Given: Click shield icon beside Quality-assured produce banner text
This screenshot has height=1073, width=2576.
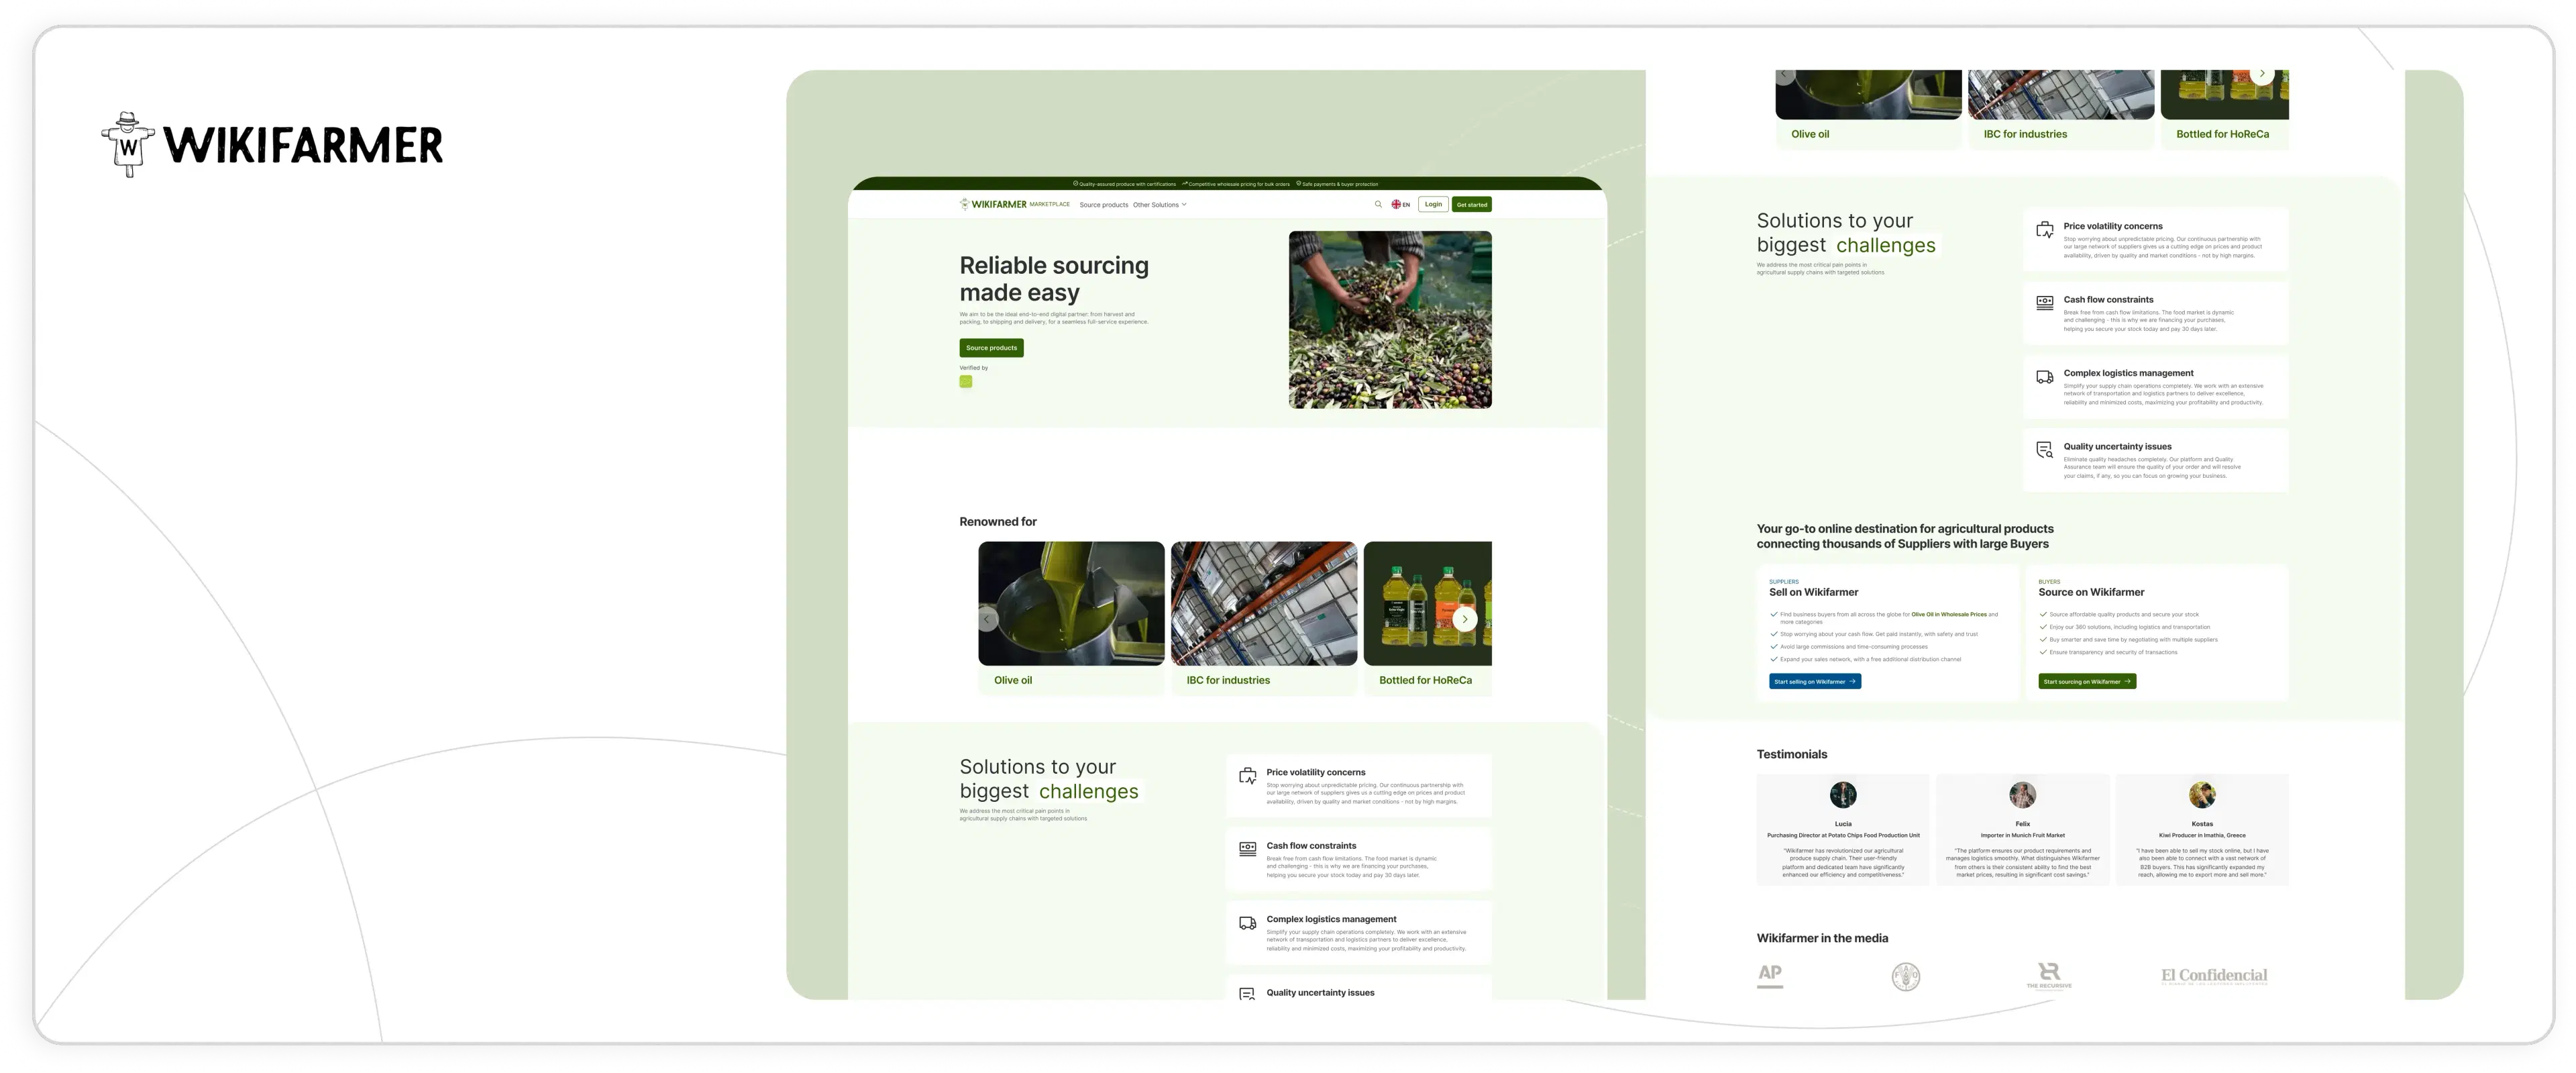Looking at the screenshot, I should point(1075,184).
